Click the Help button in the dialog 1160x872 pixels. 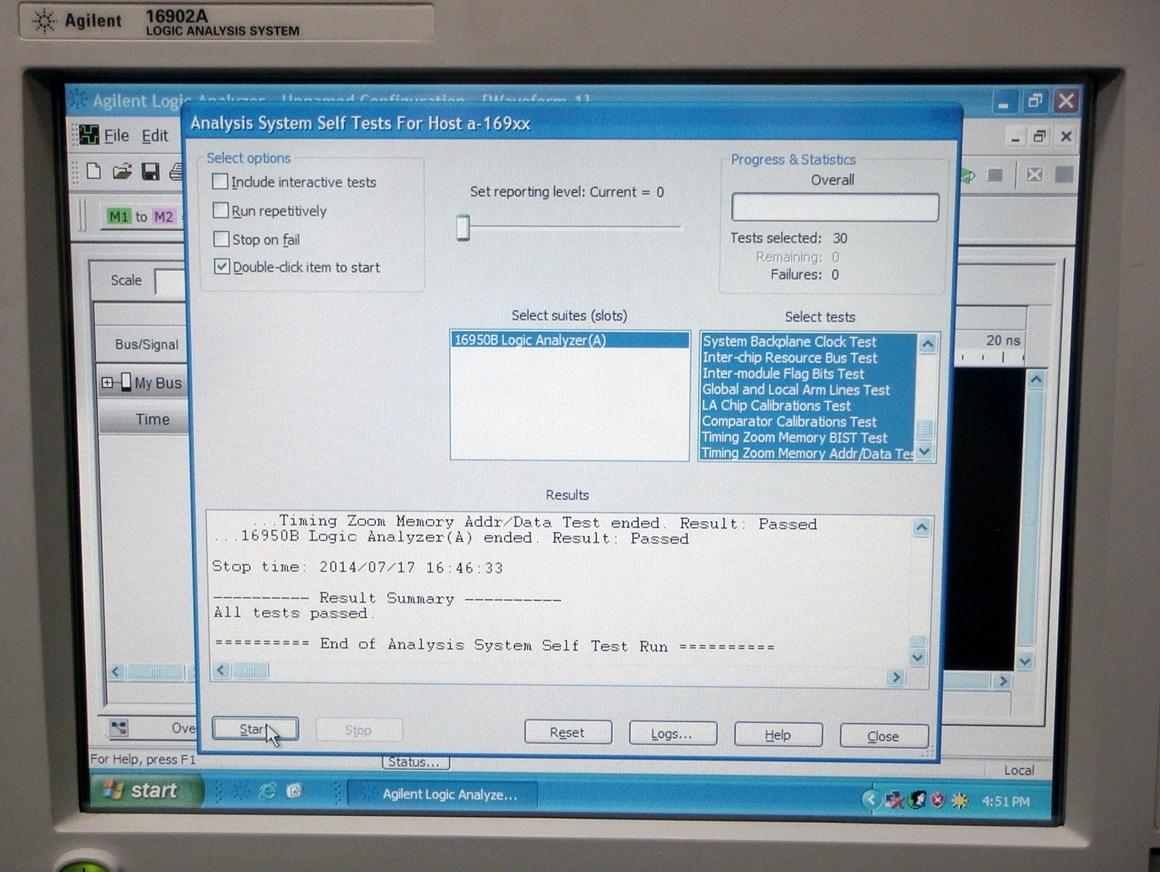pyautogui.click(x=778, y=734)
